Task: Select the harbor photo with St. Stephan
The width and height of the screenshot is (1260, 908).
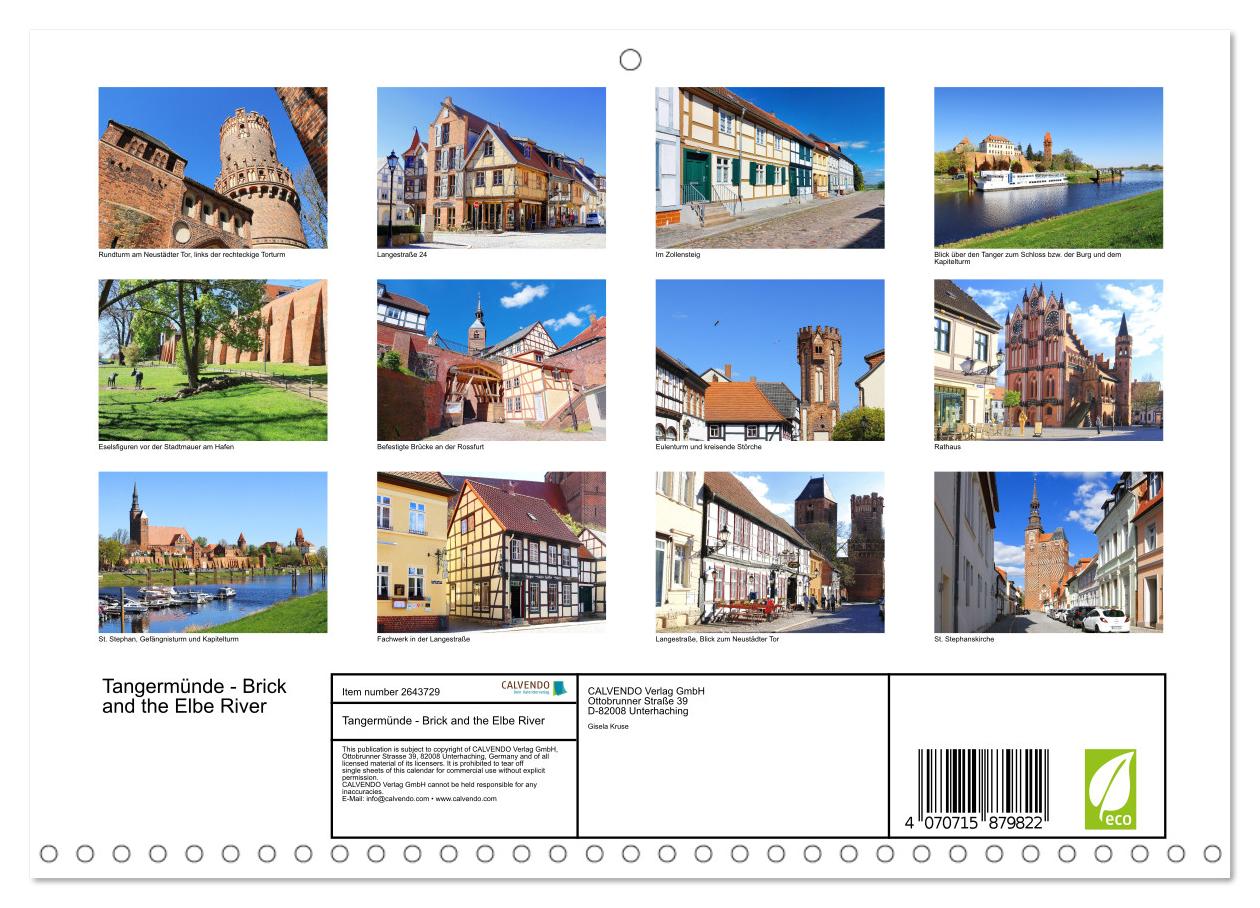Action: click(x=213, y=552)
